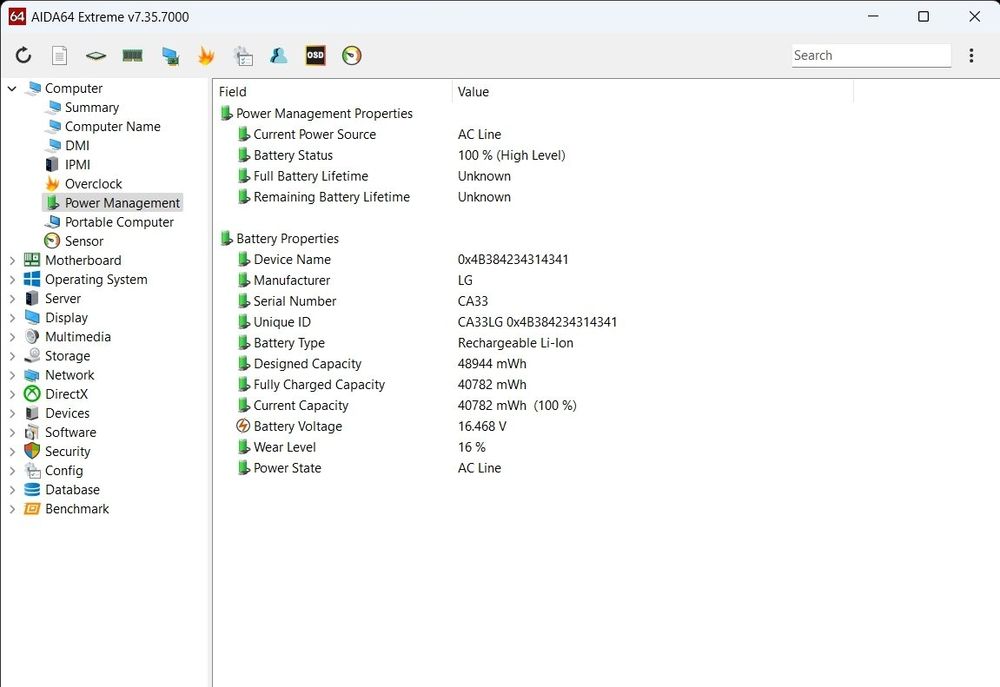Click the Security shield icon
1000x687 pixels.
32,451
